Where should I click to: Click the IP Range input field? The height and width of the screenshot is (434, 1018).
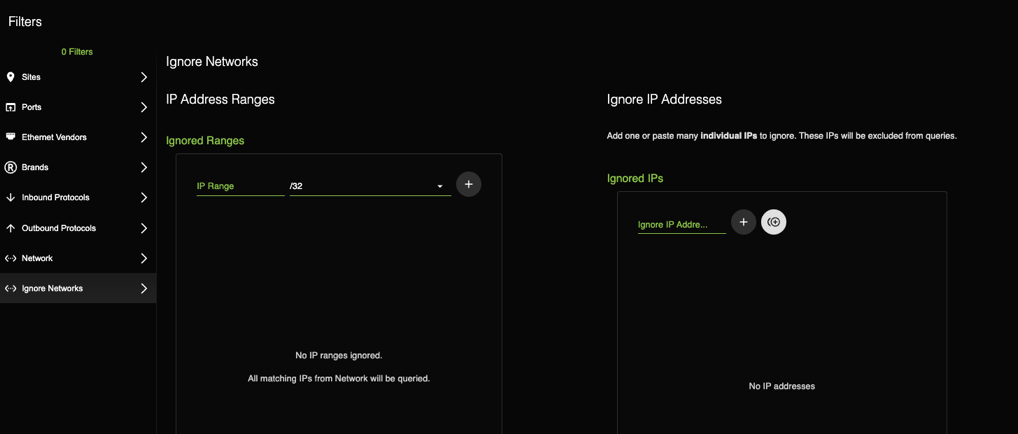coord(240,186)
